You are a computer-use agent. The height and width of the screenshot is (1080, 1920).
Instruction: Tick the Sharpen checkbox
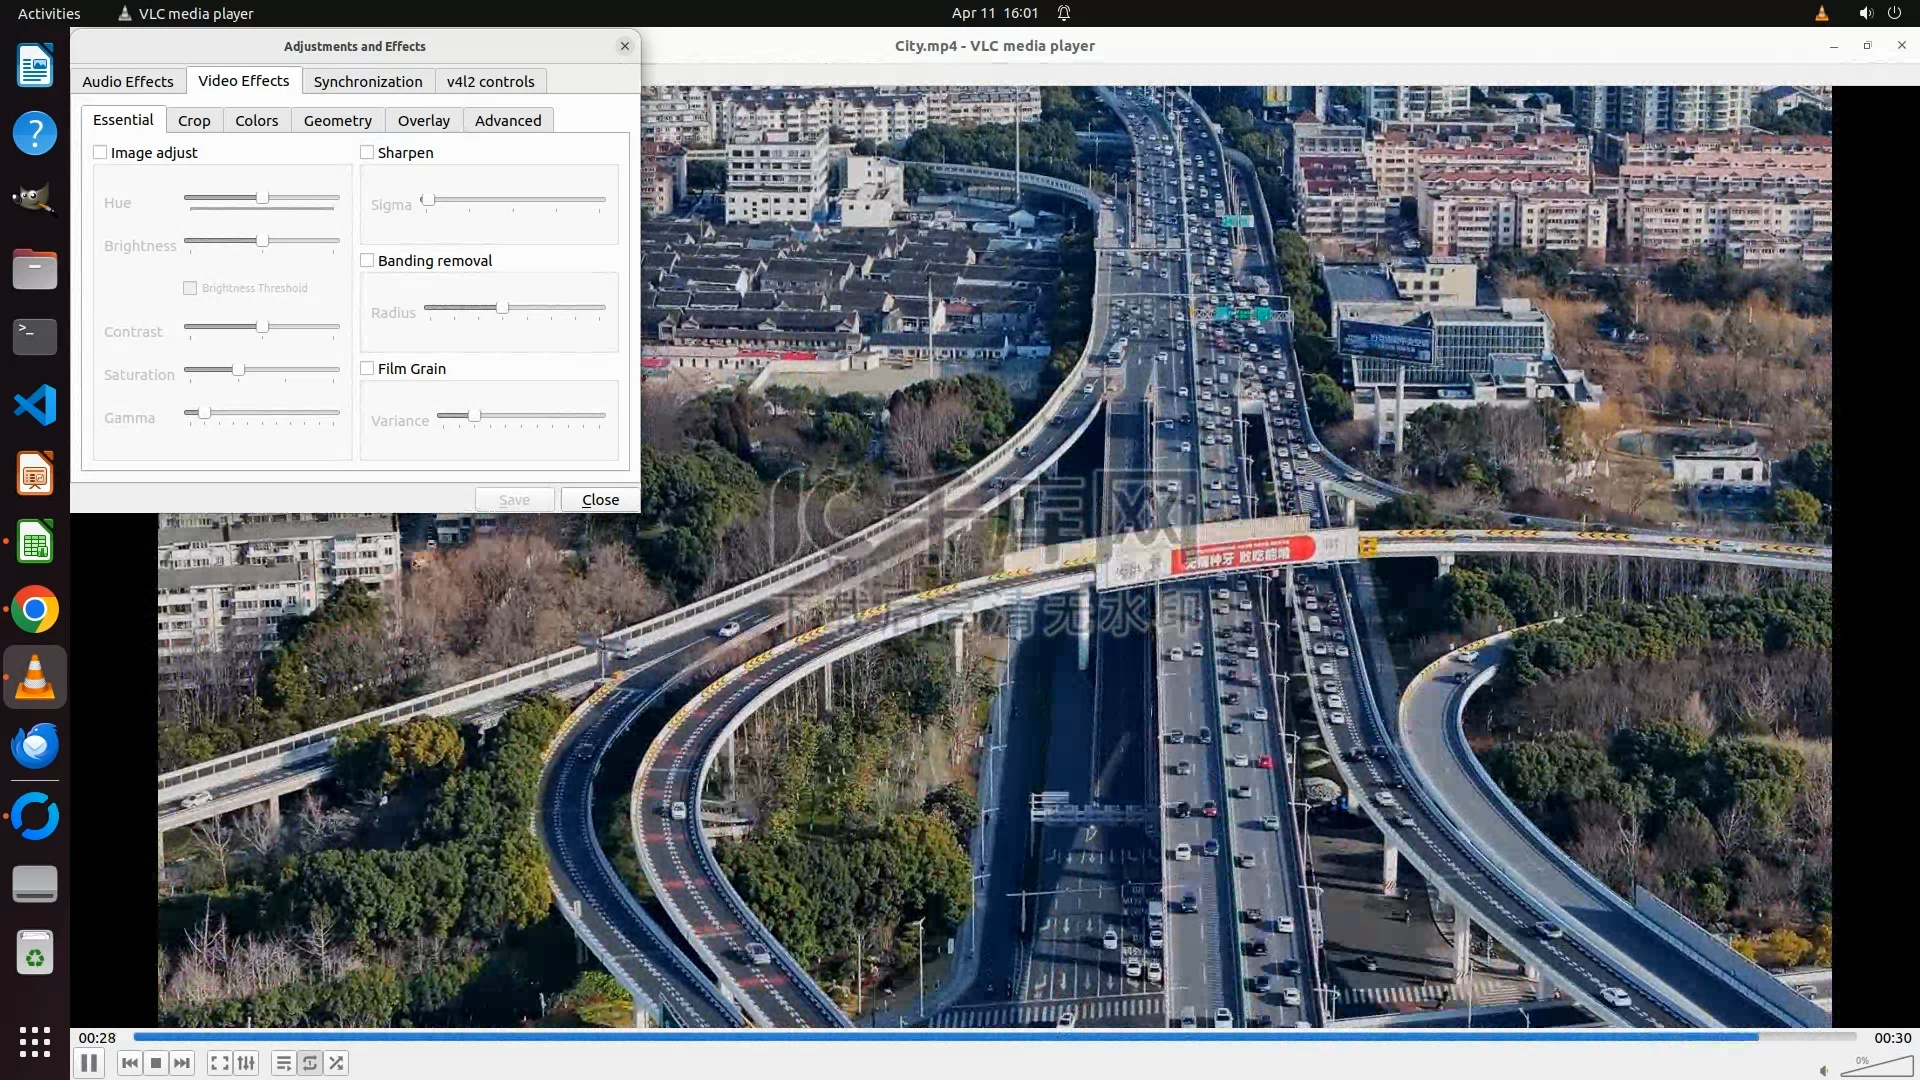pyautogui.click(x=367, y=152)
